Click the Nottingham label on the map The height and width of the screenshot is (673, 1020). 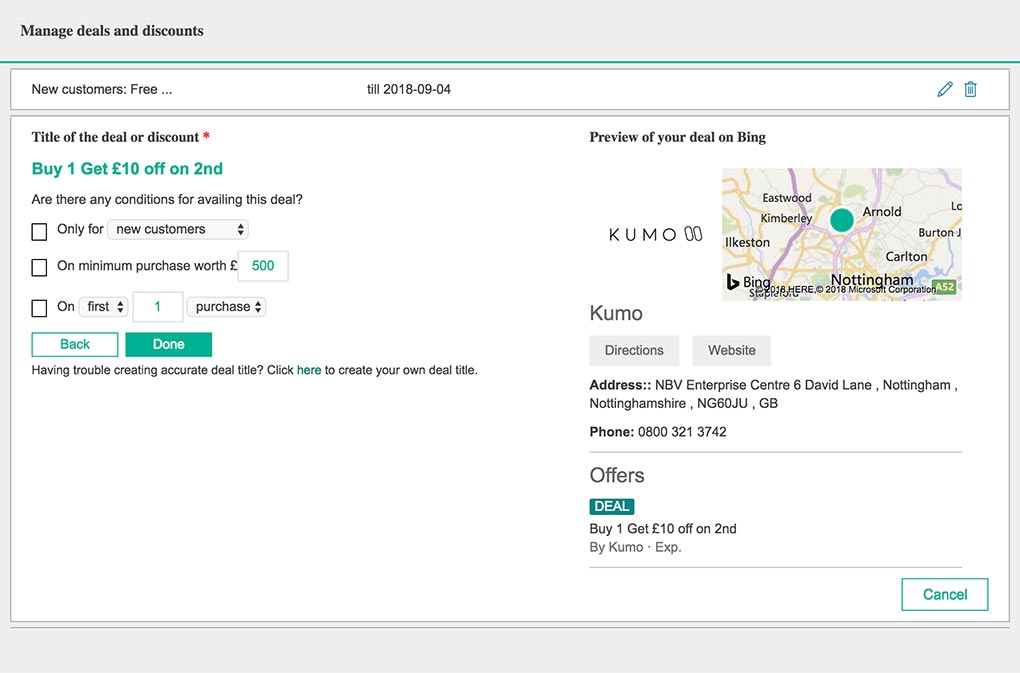tap(872, 280)
